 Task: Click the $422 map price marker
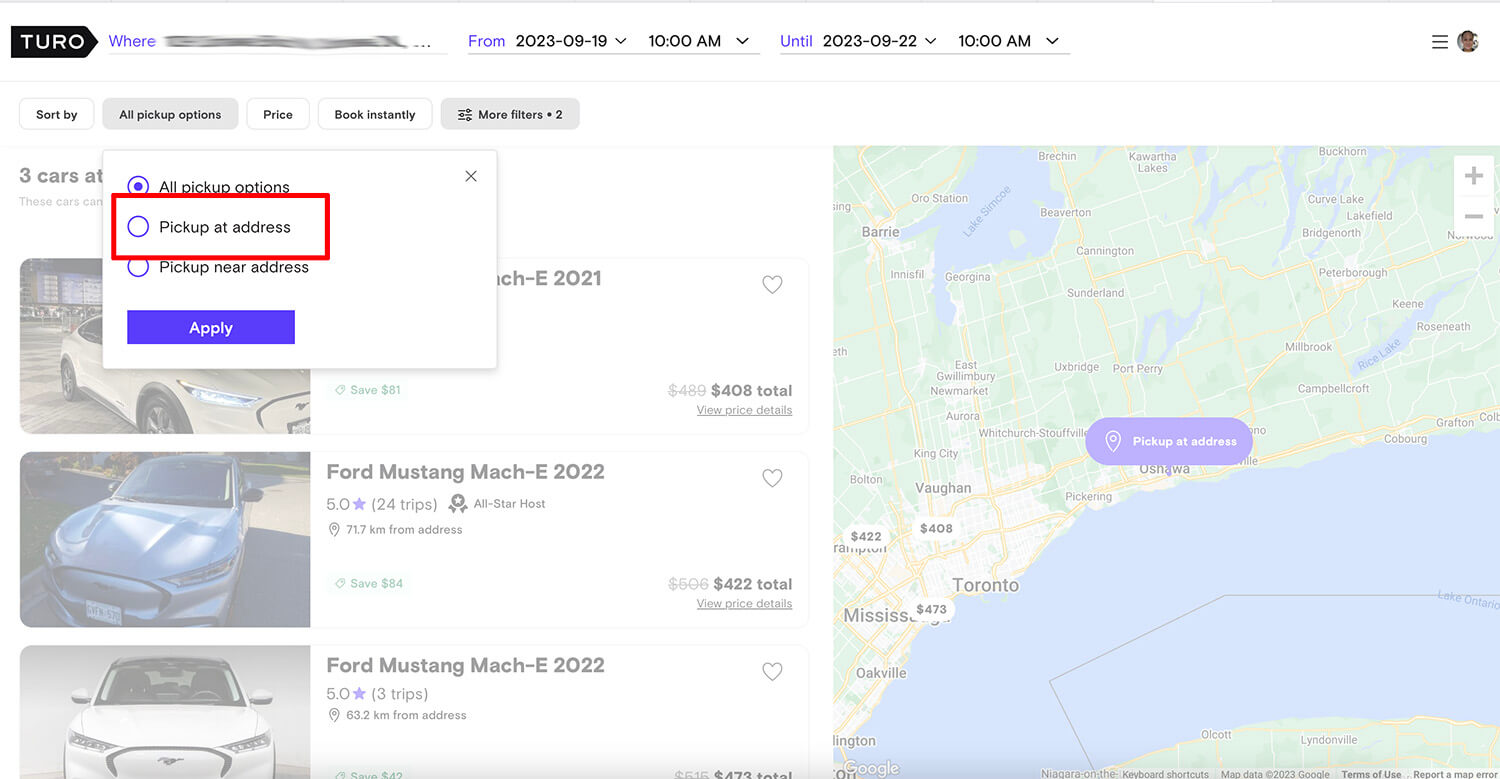point(866,536)
